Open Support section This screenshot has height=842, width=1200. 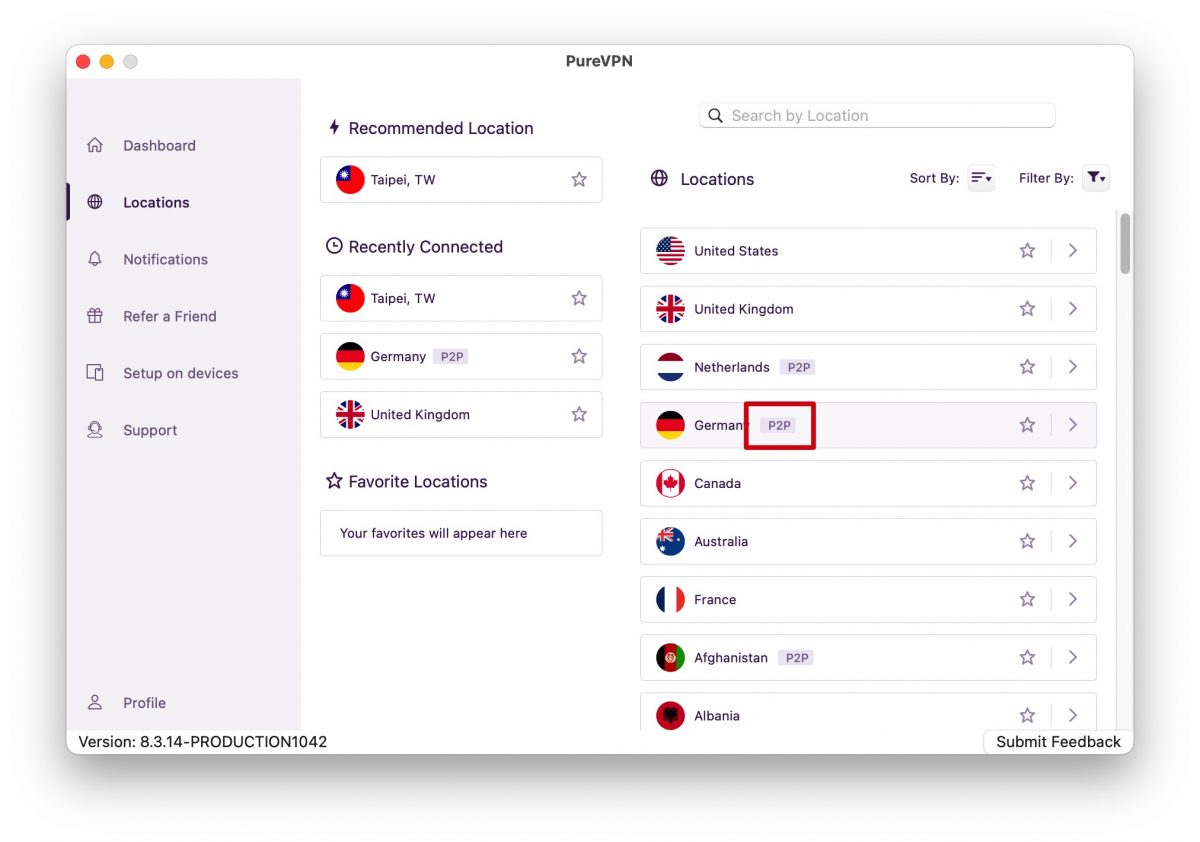point(150,430)
